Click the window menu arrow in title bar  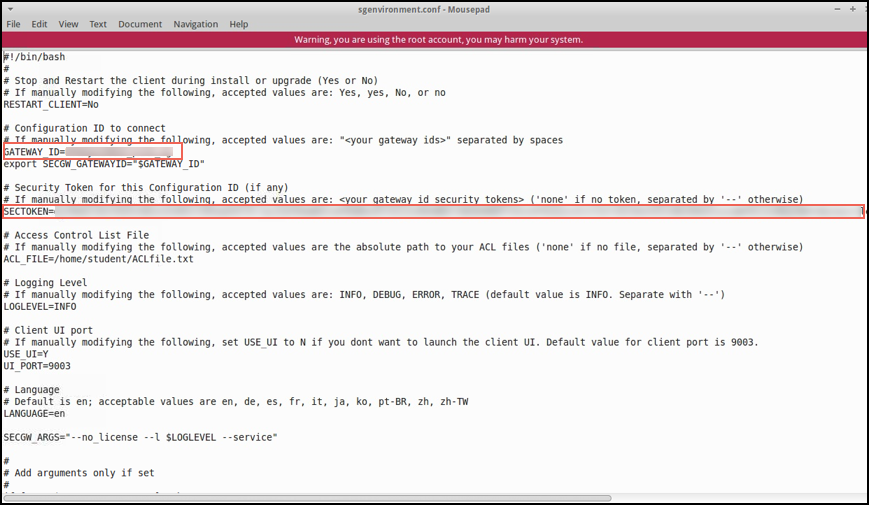click(x=11, y=9)
